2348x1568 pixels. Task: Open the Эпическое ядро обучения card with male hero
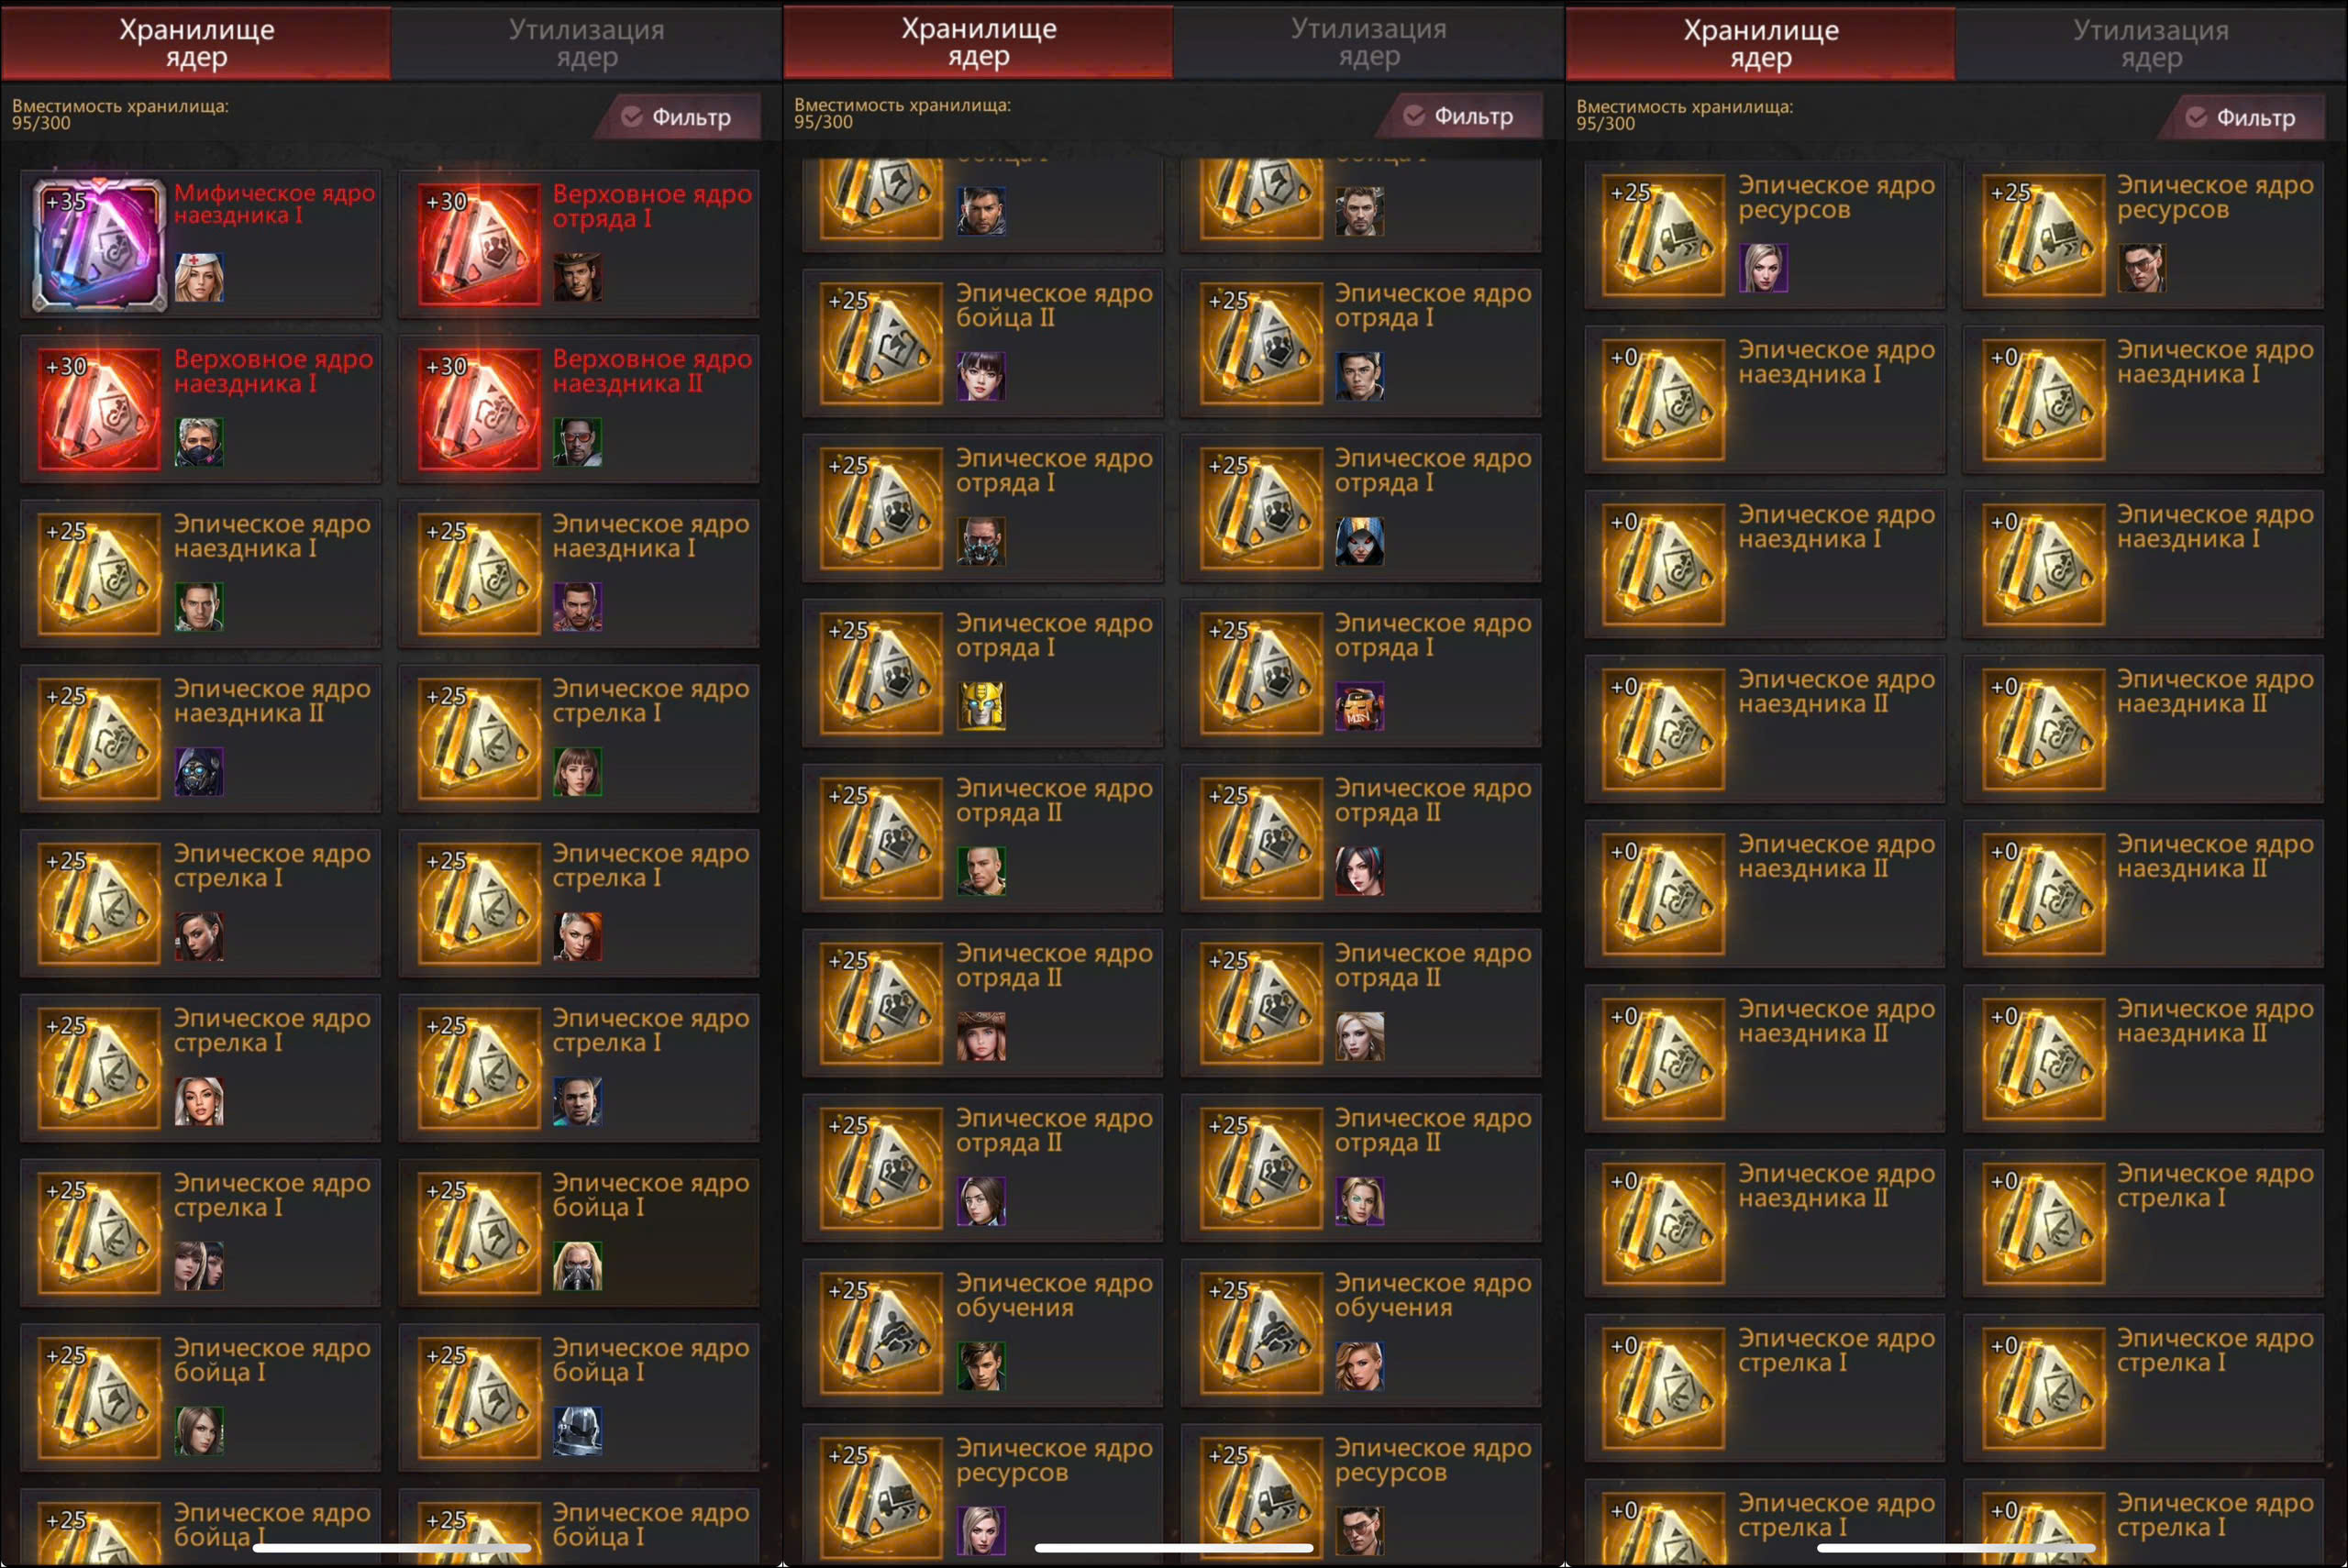coord(983,1333)
